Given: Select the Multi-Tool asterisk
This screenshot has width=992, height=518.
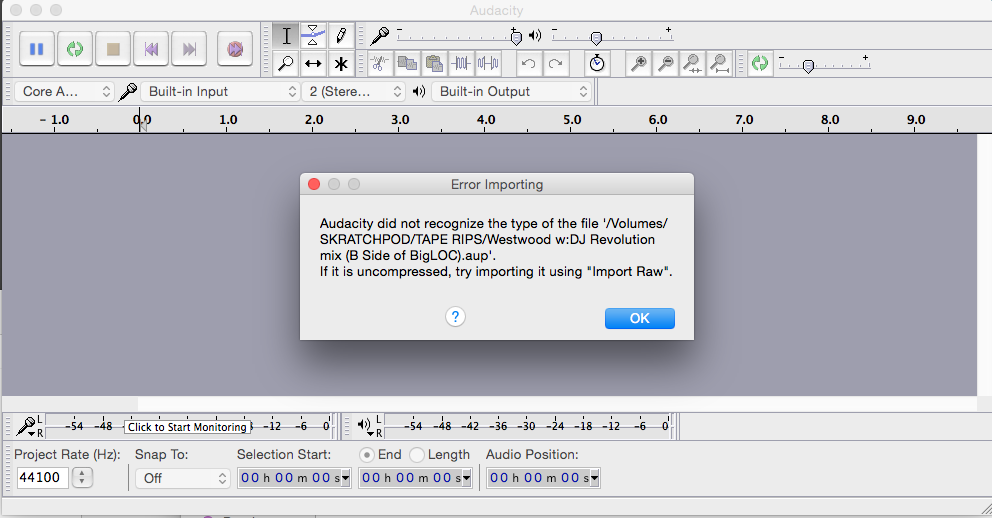Looking at the screenshot, I should point(341,63).
